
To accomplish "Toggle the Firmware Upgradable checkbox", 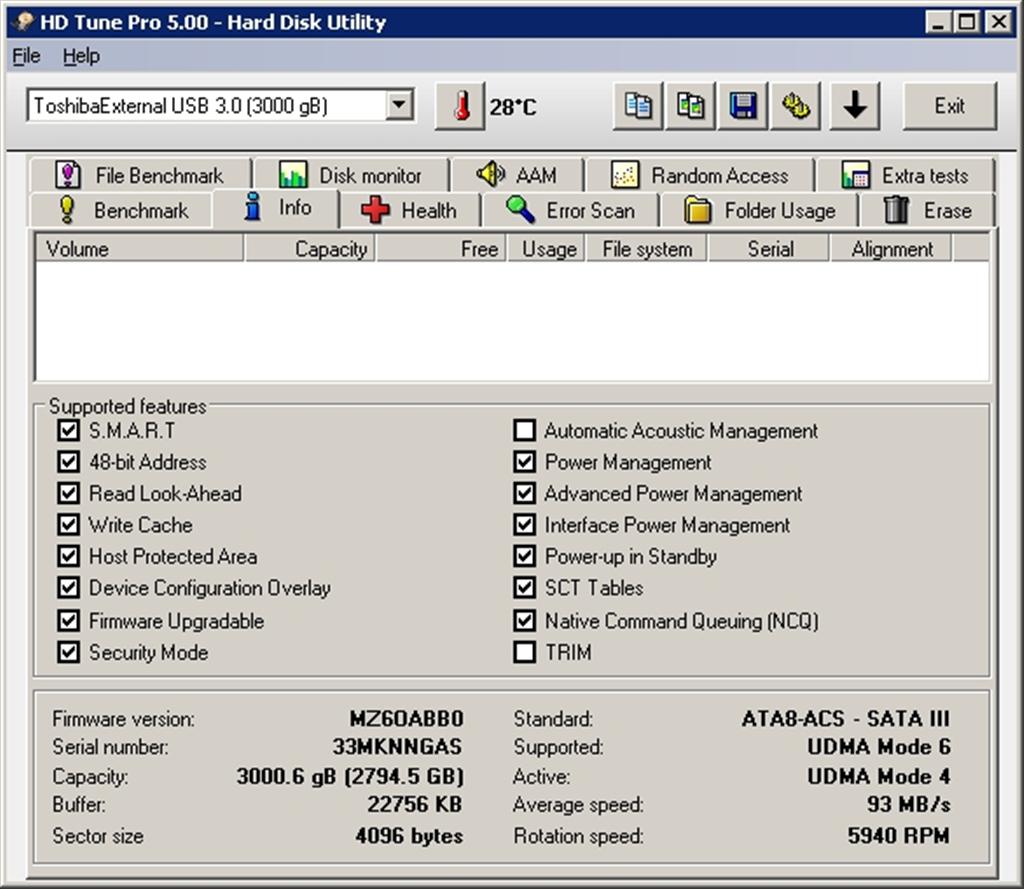I will pos(69,621).
